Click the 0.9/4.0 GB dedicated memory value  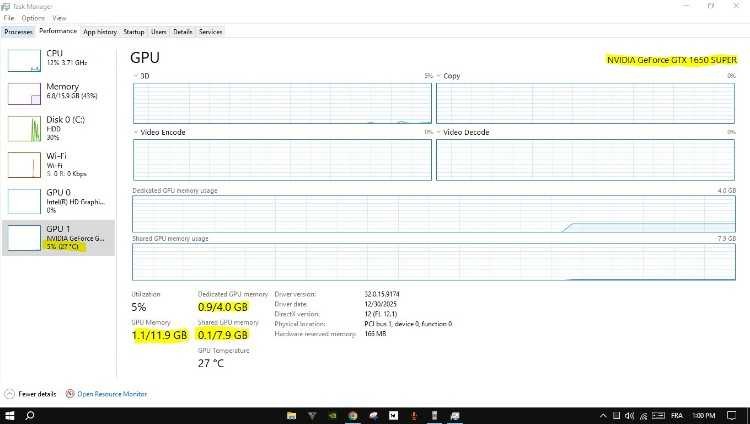tap(223, 307)
